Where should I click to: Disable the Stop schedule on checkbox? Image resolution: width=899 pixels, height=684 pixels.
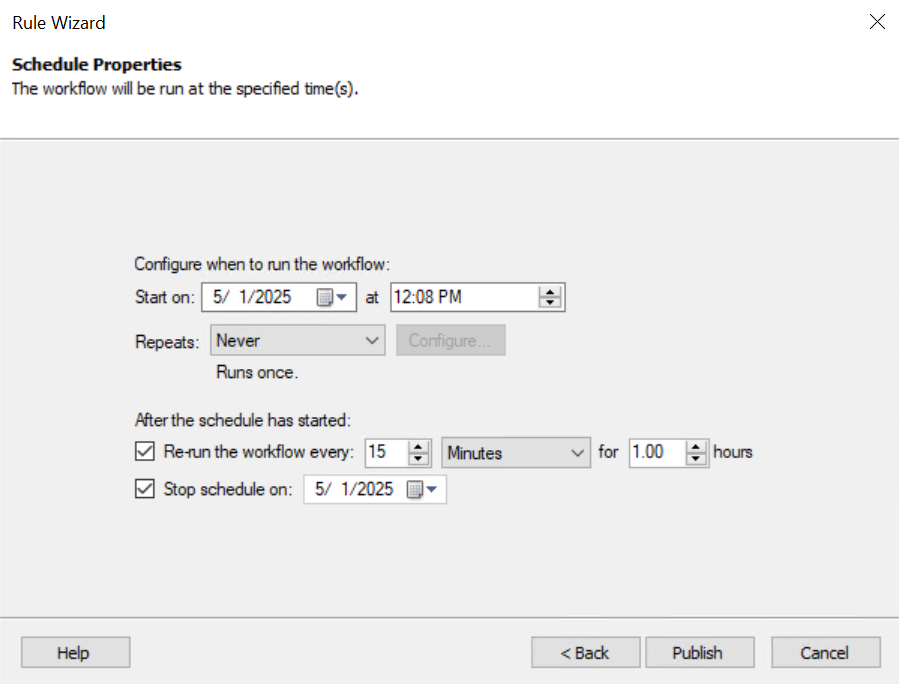(x=145, y=490)
